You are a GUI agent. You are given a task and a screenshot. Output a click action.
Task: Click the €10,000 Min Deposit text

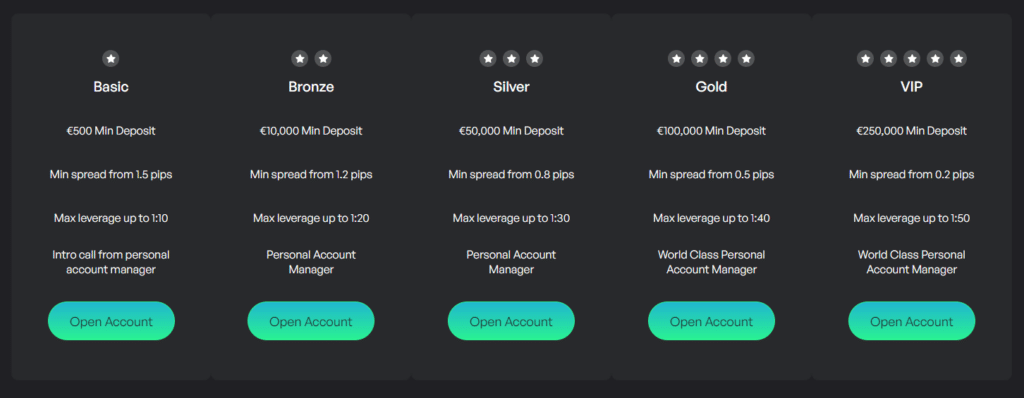tap(311, 131)
